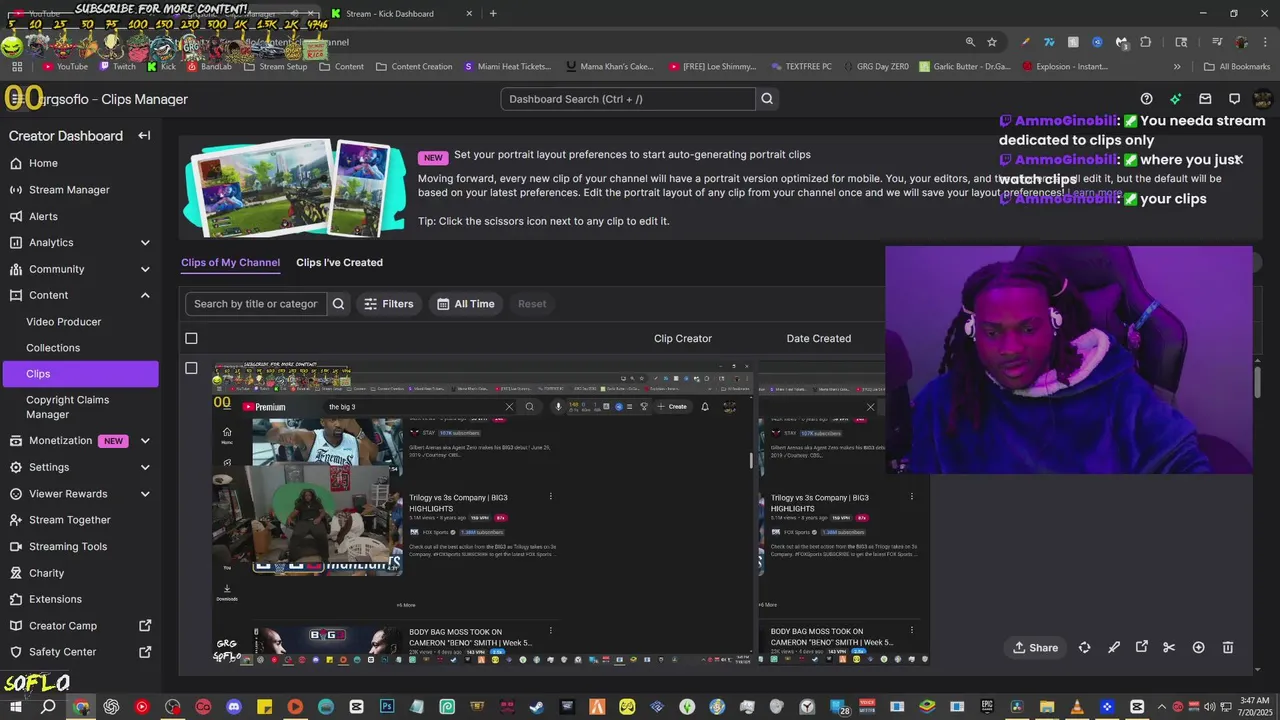Open the channel profile avatar menu
The image size is (1280, 720).
pyautogui.click(x=1262, y=99)
